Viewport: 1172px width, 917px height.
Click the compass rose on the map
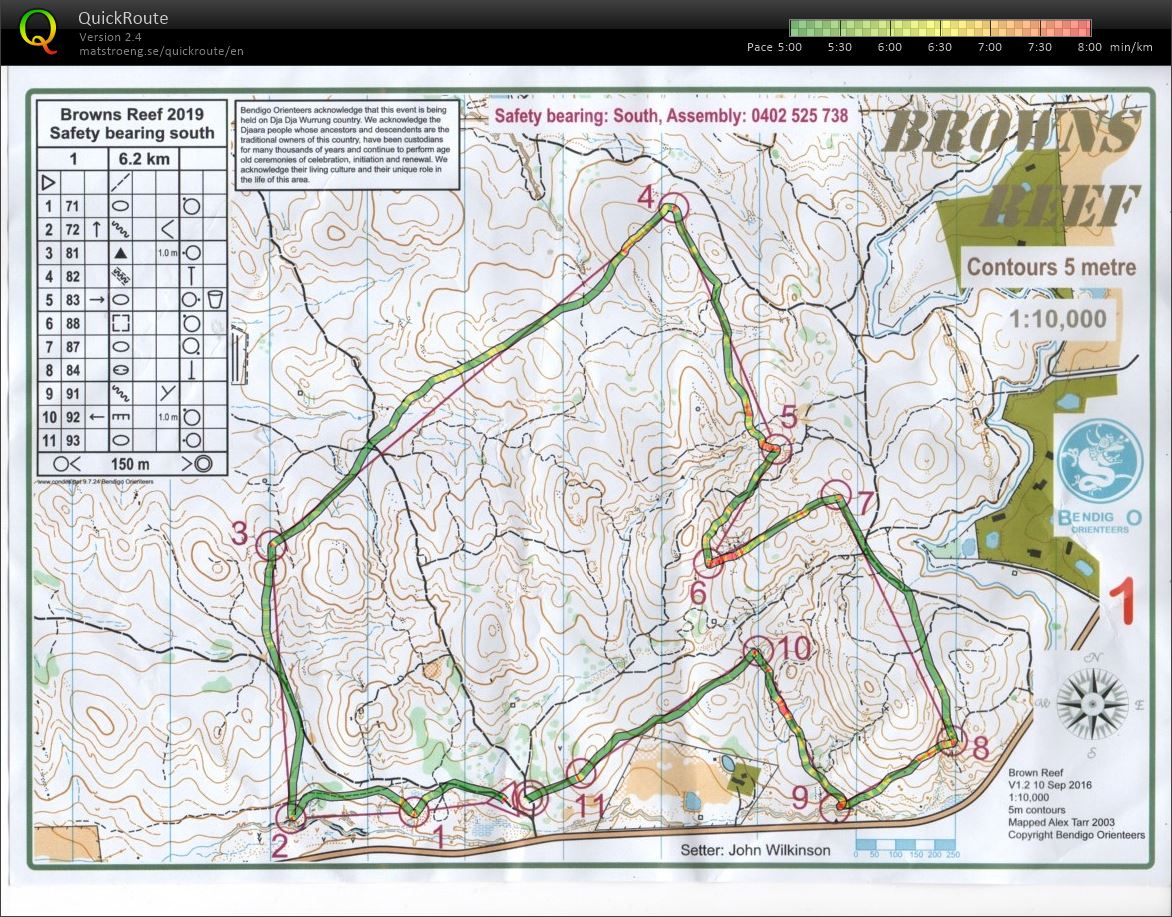[1095, 703]
